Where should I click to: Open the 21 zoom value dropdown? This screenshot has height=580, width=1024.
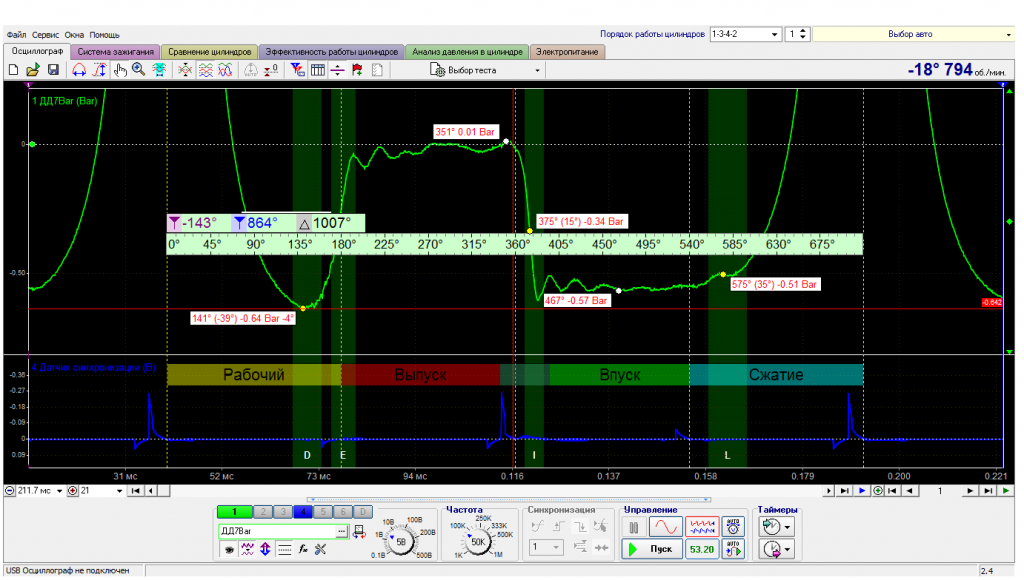pos(119,491)
